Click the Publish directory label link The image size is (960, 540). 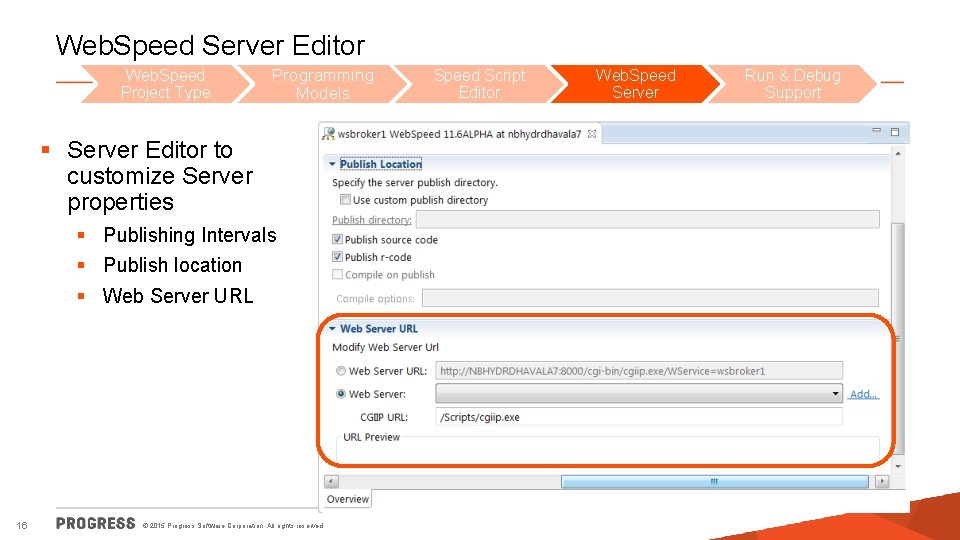pos(372,220)
